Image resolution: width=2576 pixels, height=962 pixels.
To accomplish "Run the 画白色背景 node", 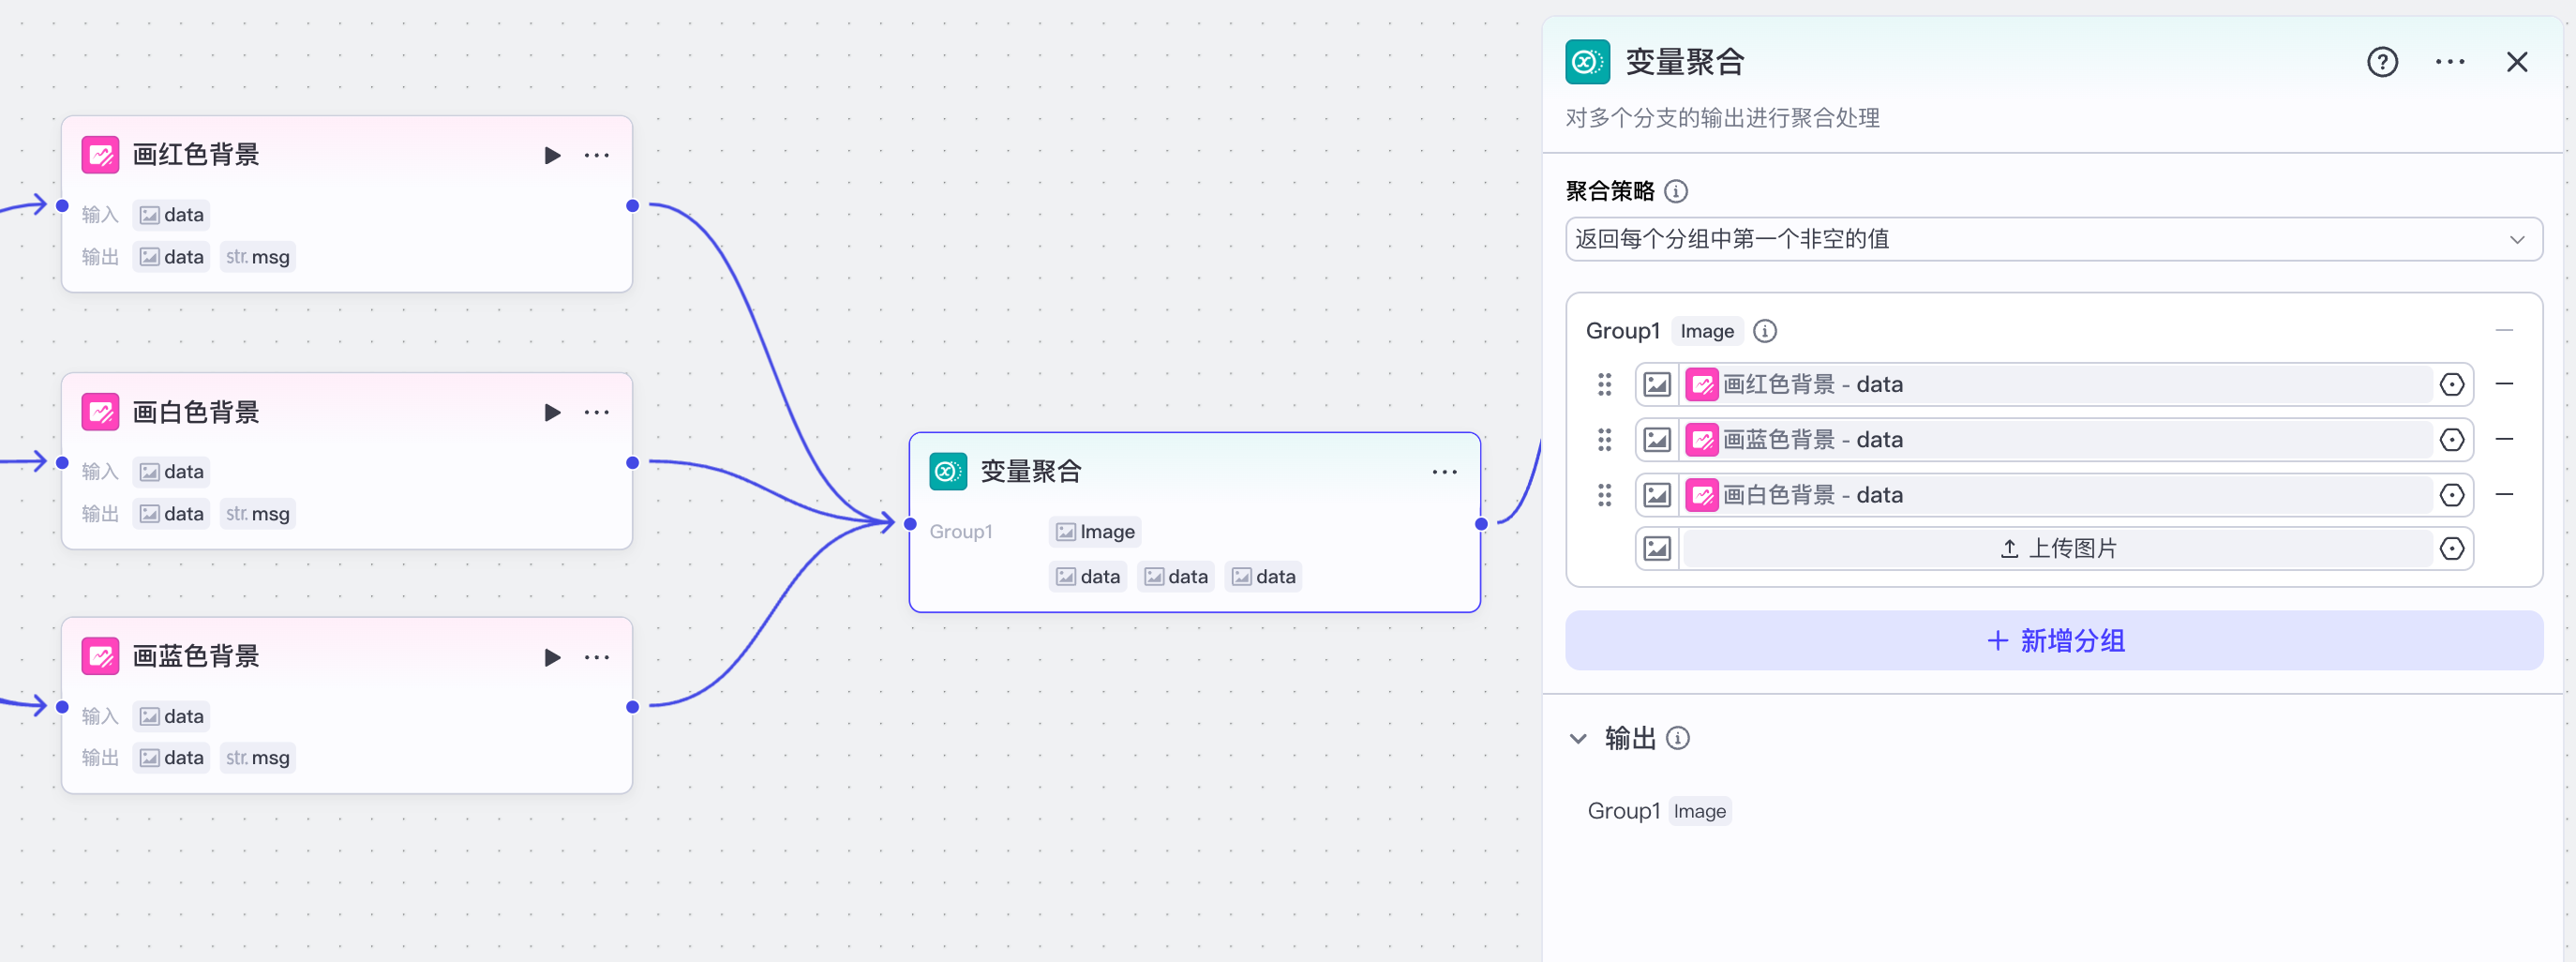I will tap(551, 411).
